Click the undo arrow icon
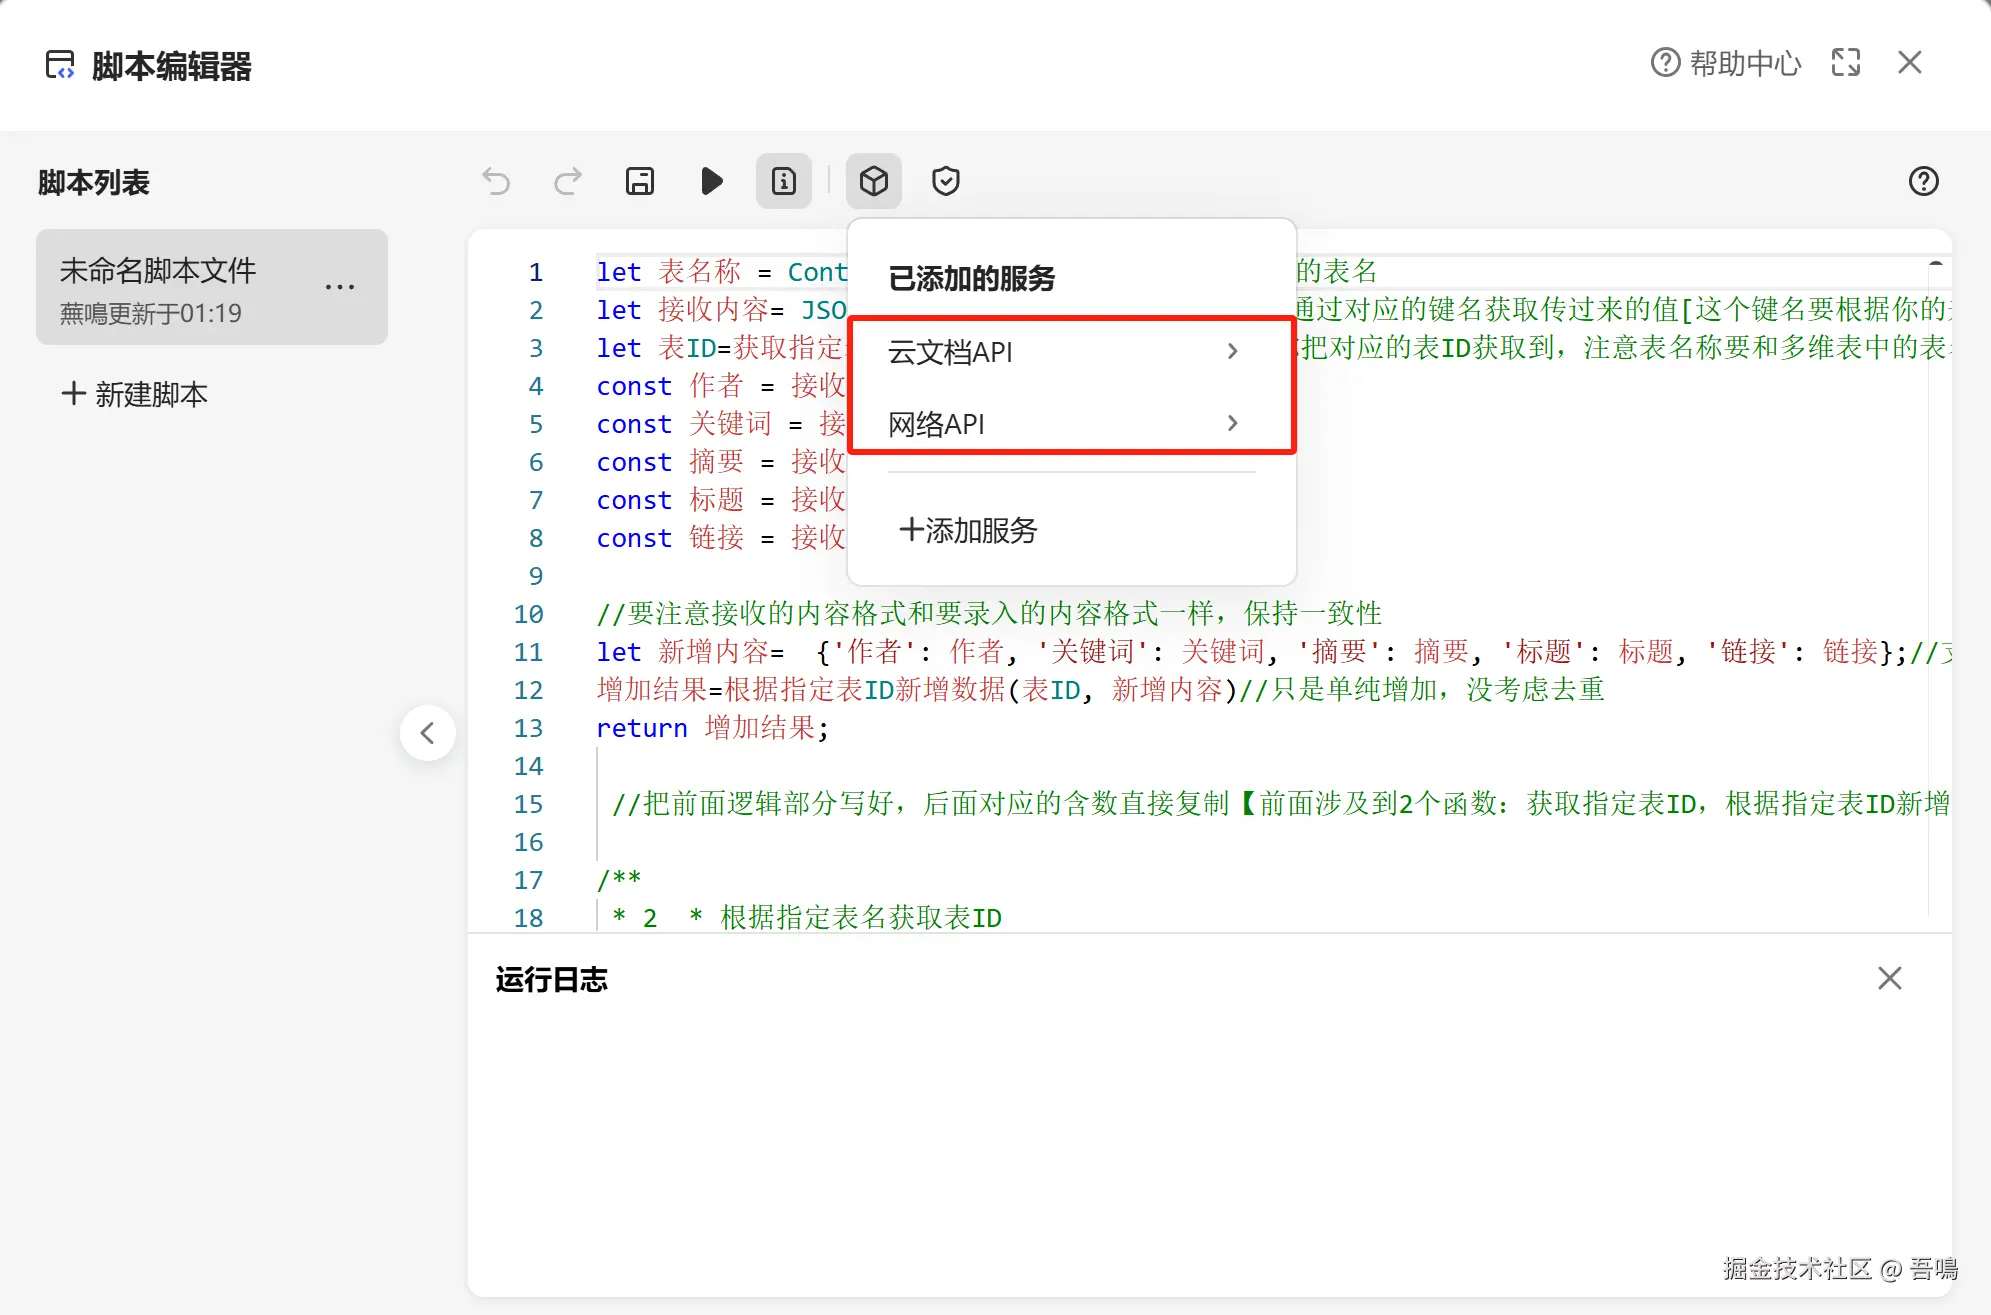The height and width of the screenshot is (1315, 1991). click(496, 181)
